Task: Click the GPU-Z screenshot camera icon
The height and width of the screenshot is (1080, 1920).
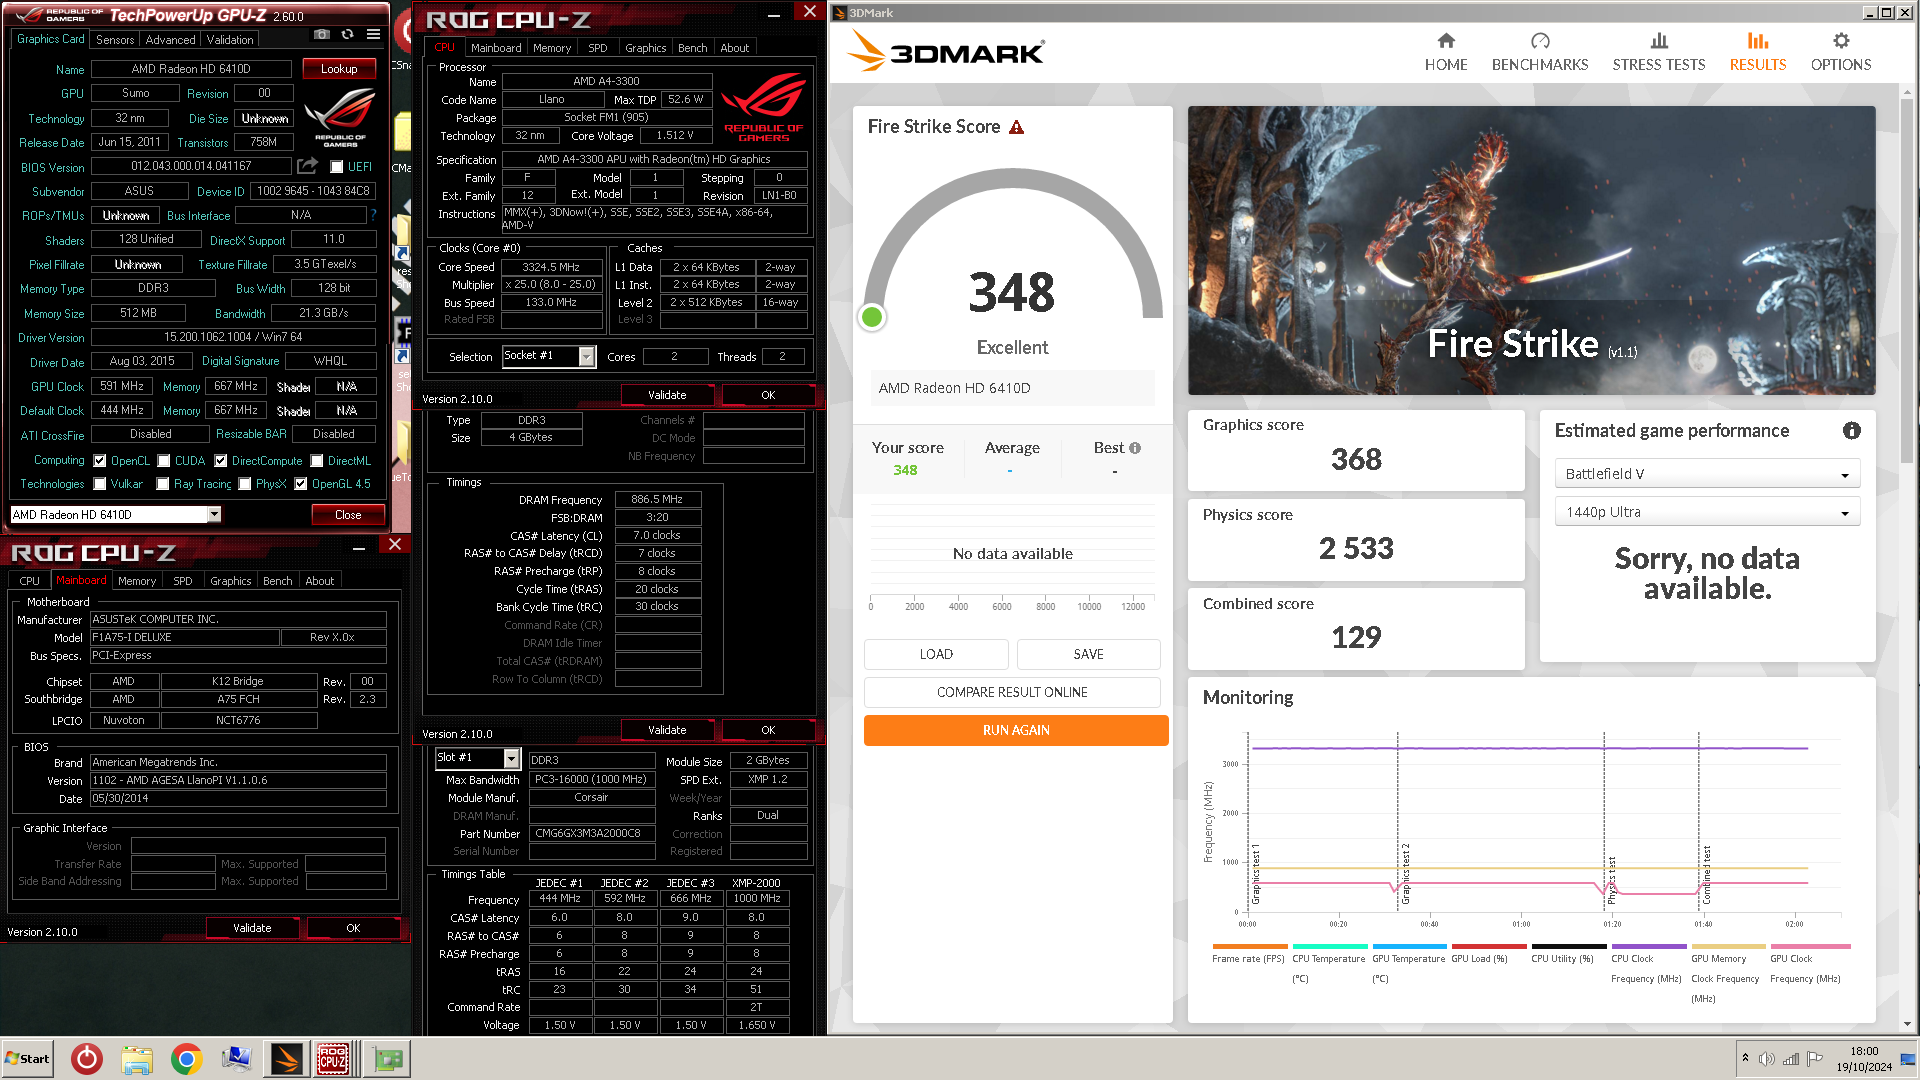Action: tap(322, 34)
